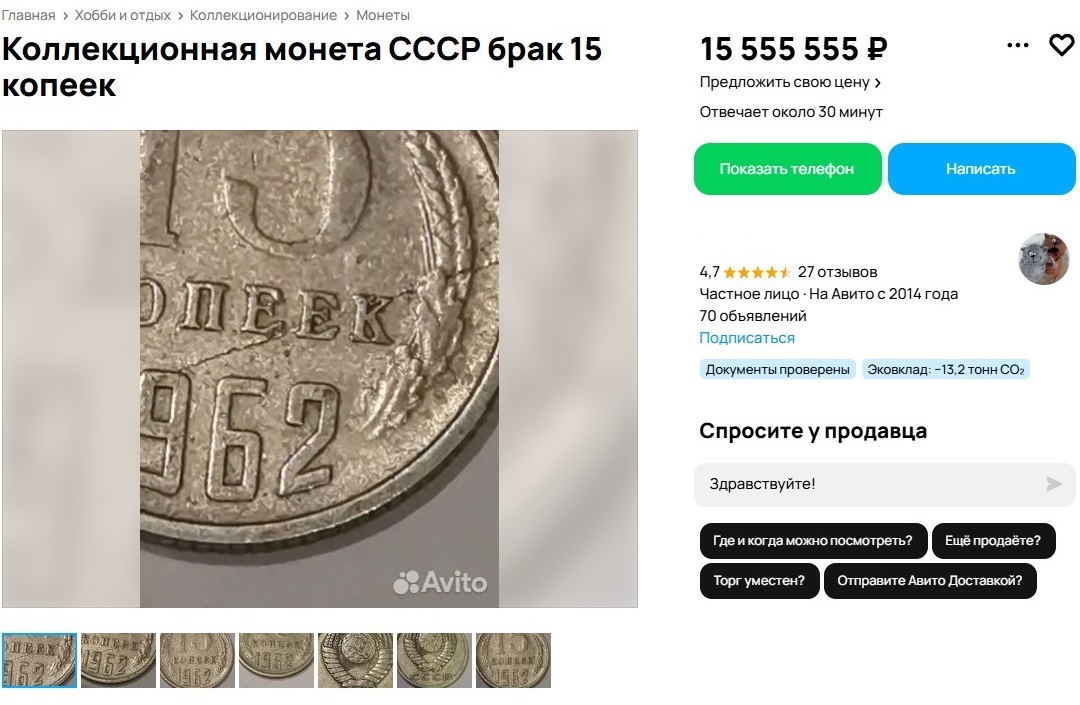Screen dimensions: 1080x705
Task: Expand 'Предложить свою цену' chevron link
Action: (x=790, y=82)
